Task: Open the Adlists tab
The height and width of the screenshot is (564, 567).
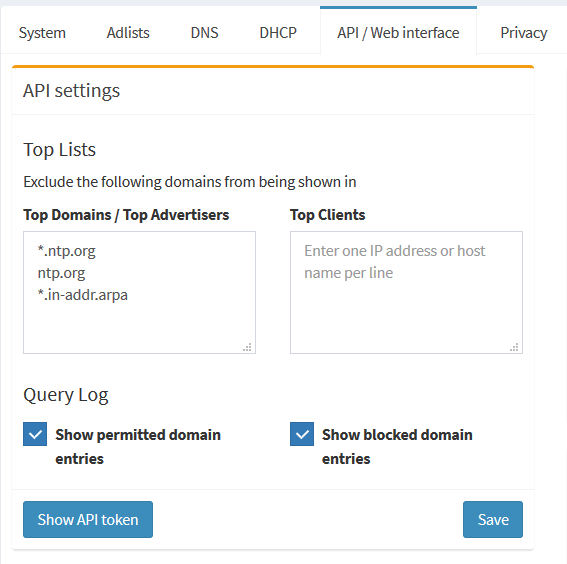Action: click(x=128, y=33)
